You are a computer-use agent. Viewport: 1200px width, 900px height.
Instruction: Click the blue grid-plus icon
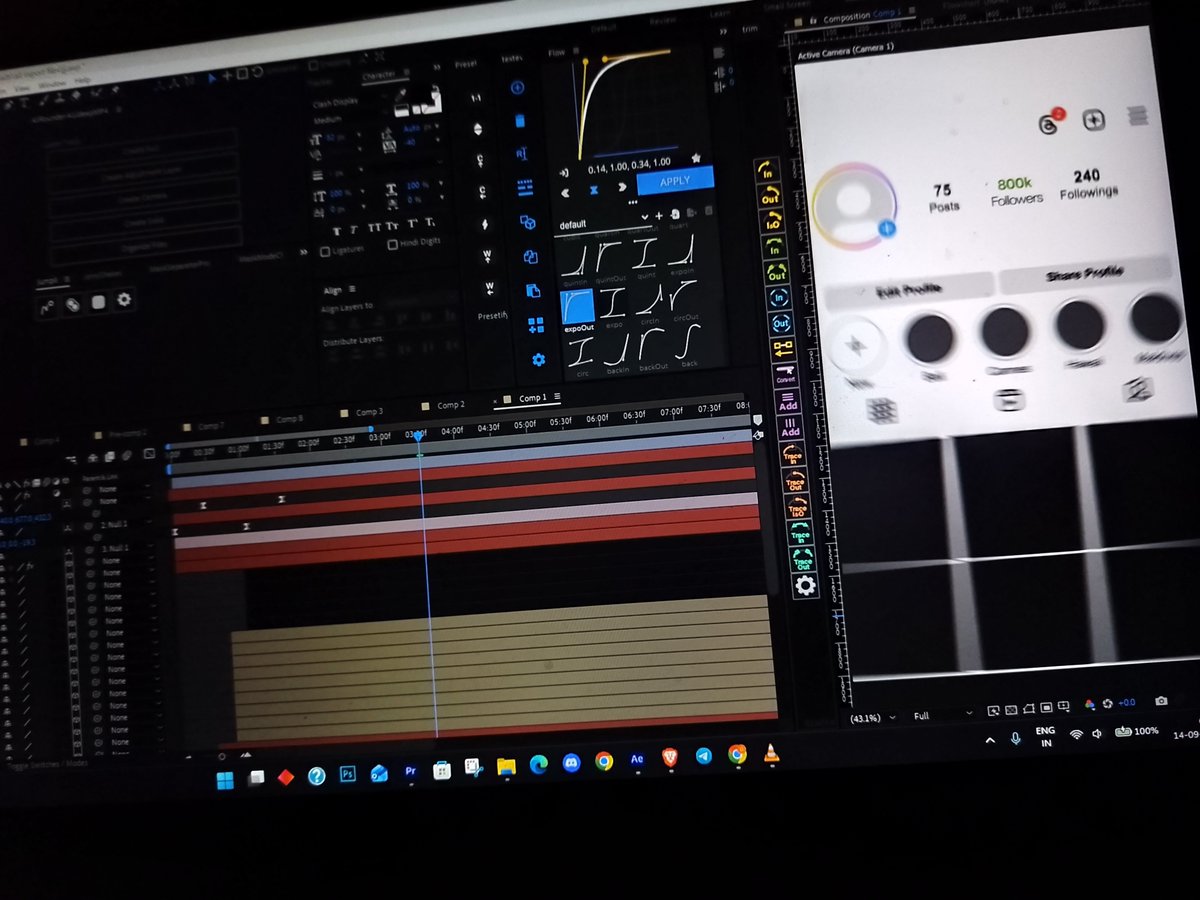point(536,325)
